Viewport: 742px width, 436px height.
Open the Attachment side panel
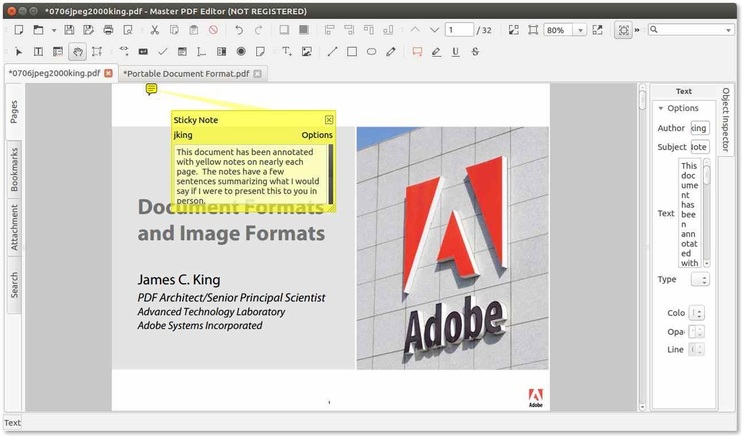[14, 227]
